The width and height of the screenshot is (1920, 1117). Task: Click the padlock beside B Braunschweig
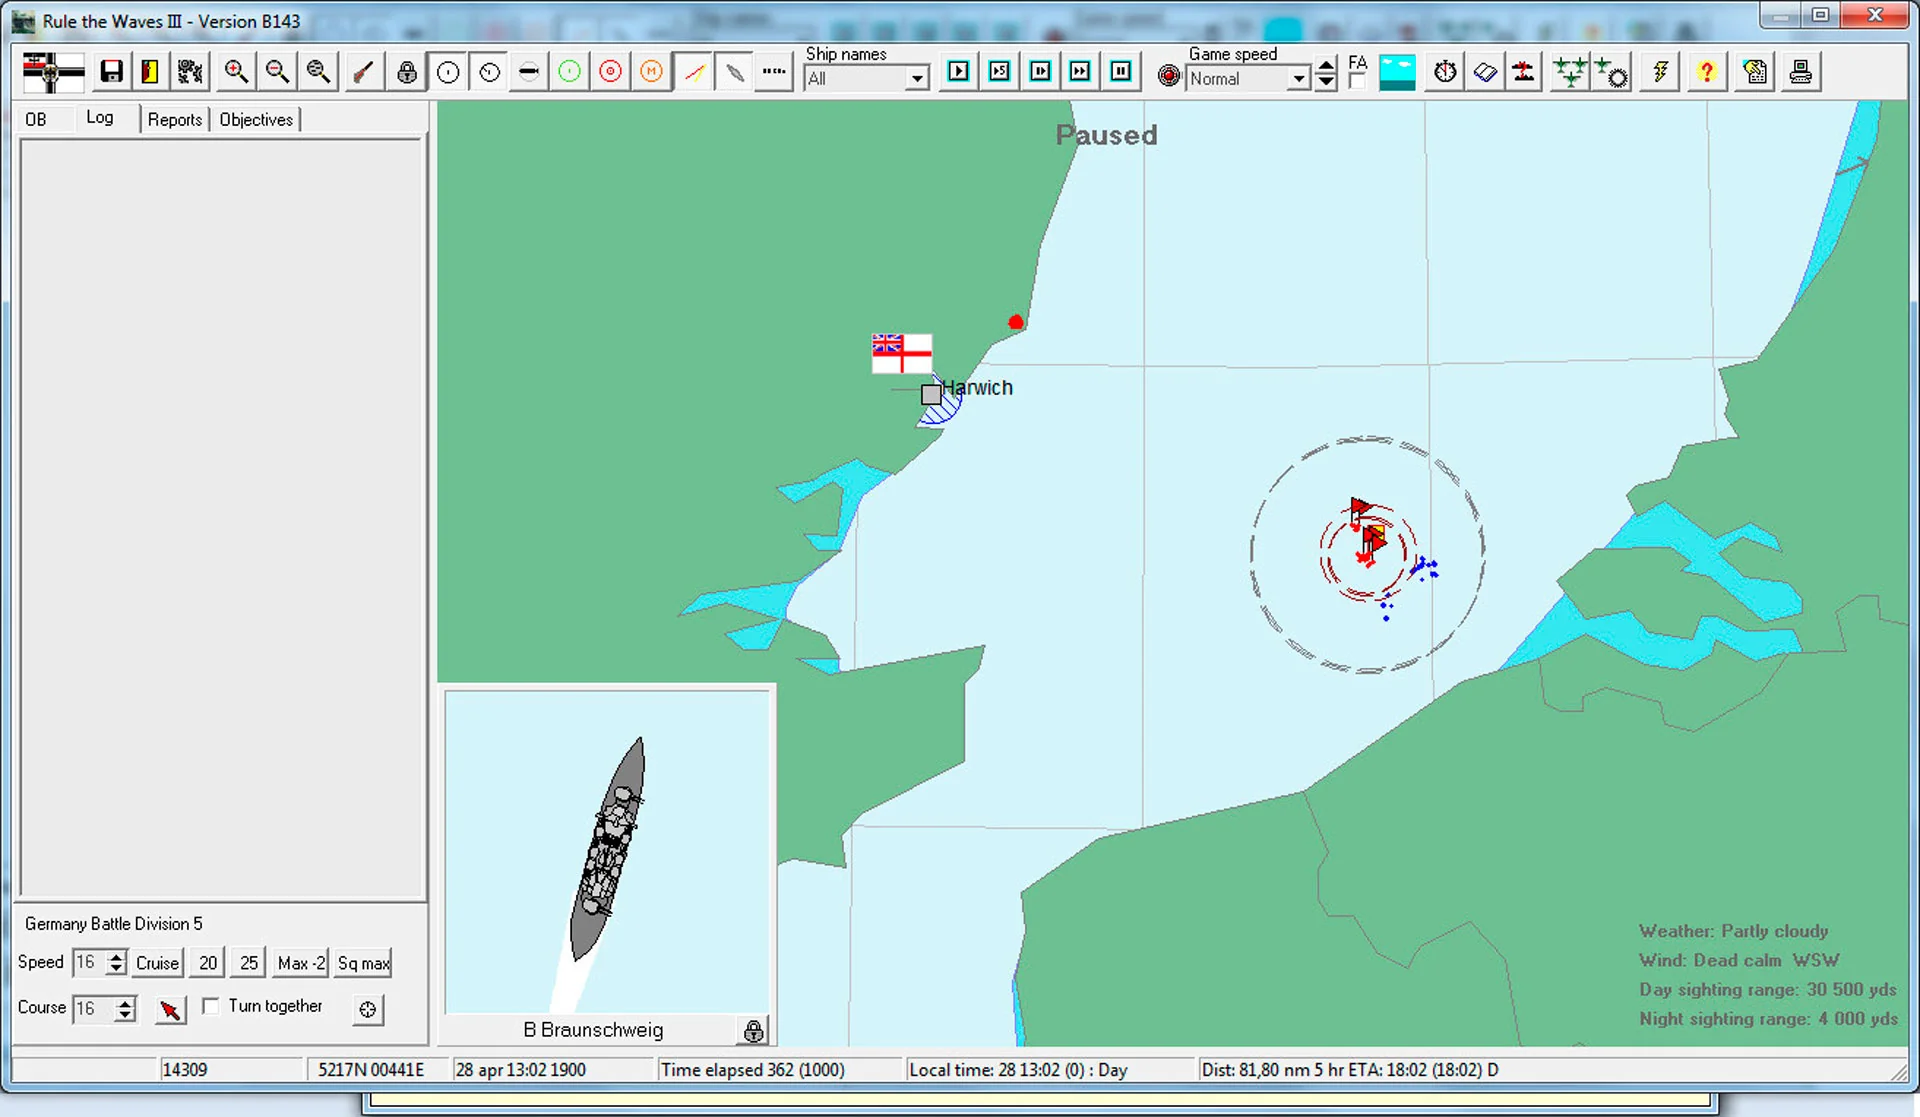(754, 1030)
